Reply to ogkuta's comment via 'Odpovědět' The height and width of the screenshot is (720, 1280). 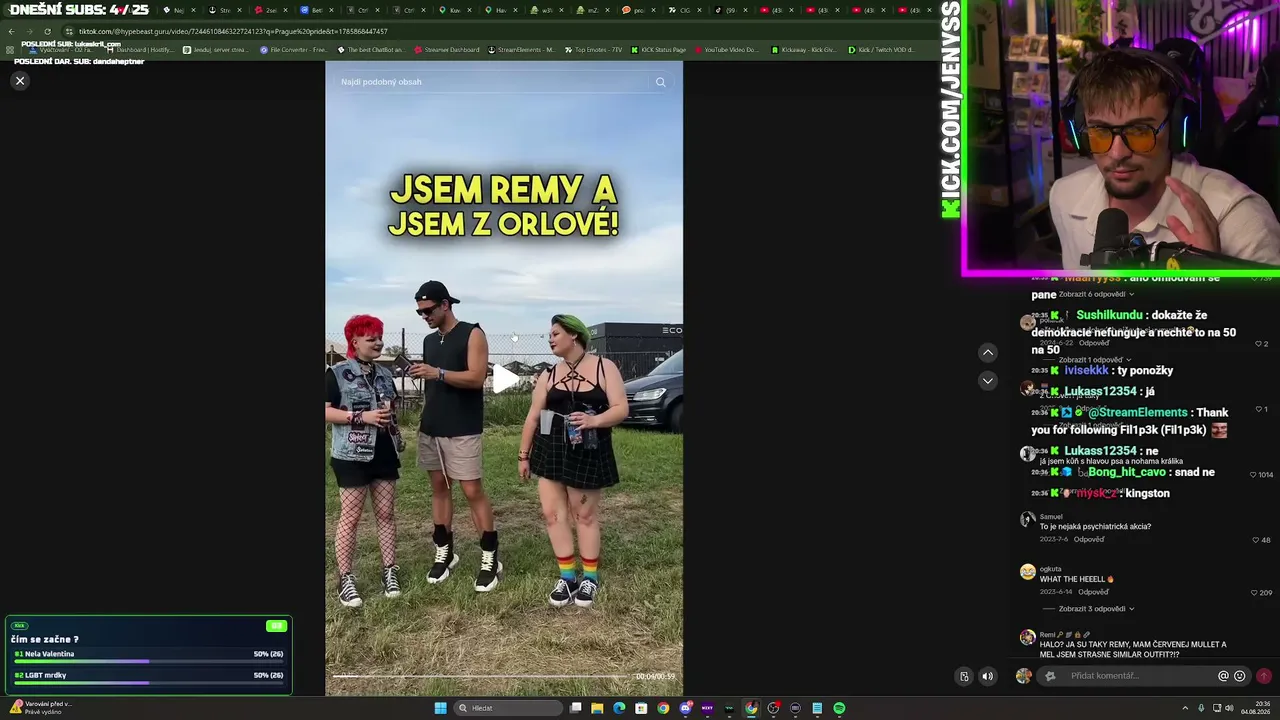(x=1093, y=592)
